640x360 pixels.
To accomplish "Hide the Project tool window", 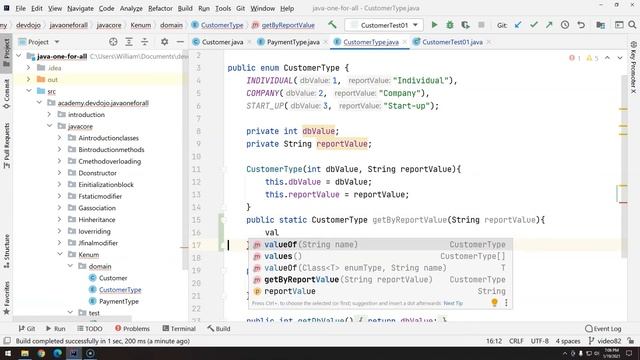I will (180, 42).
